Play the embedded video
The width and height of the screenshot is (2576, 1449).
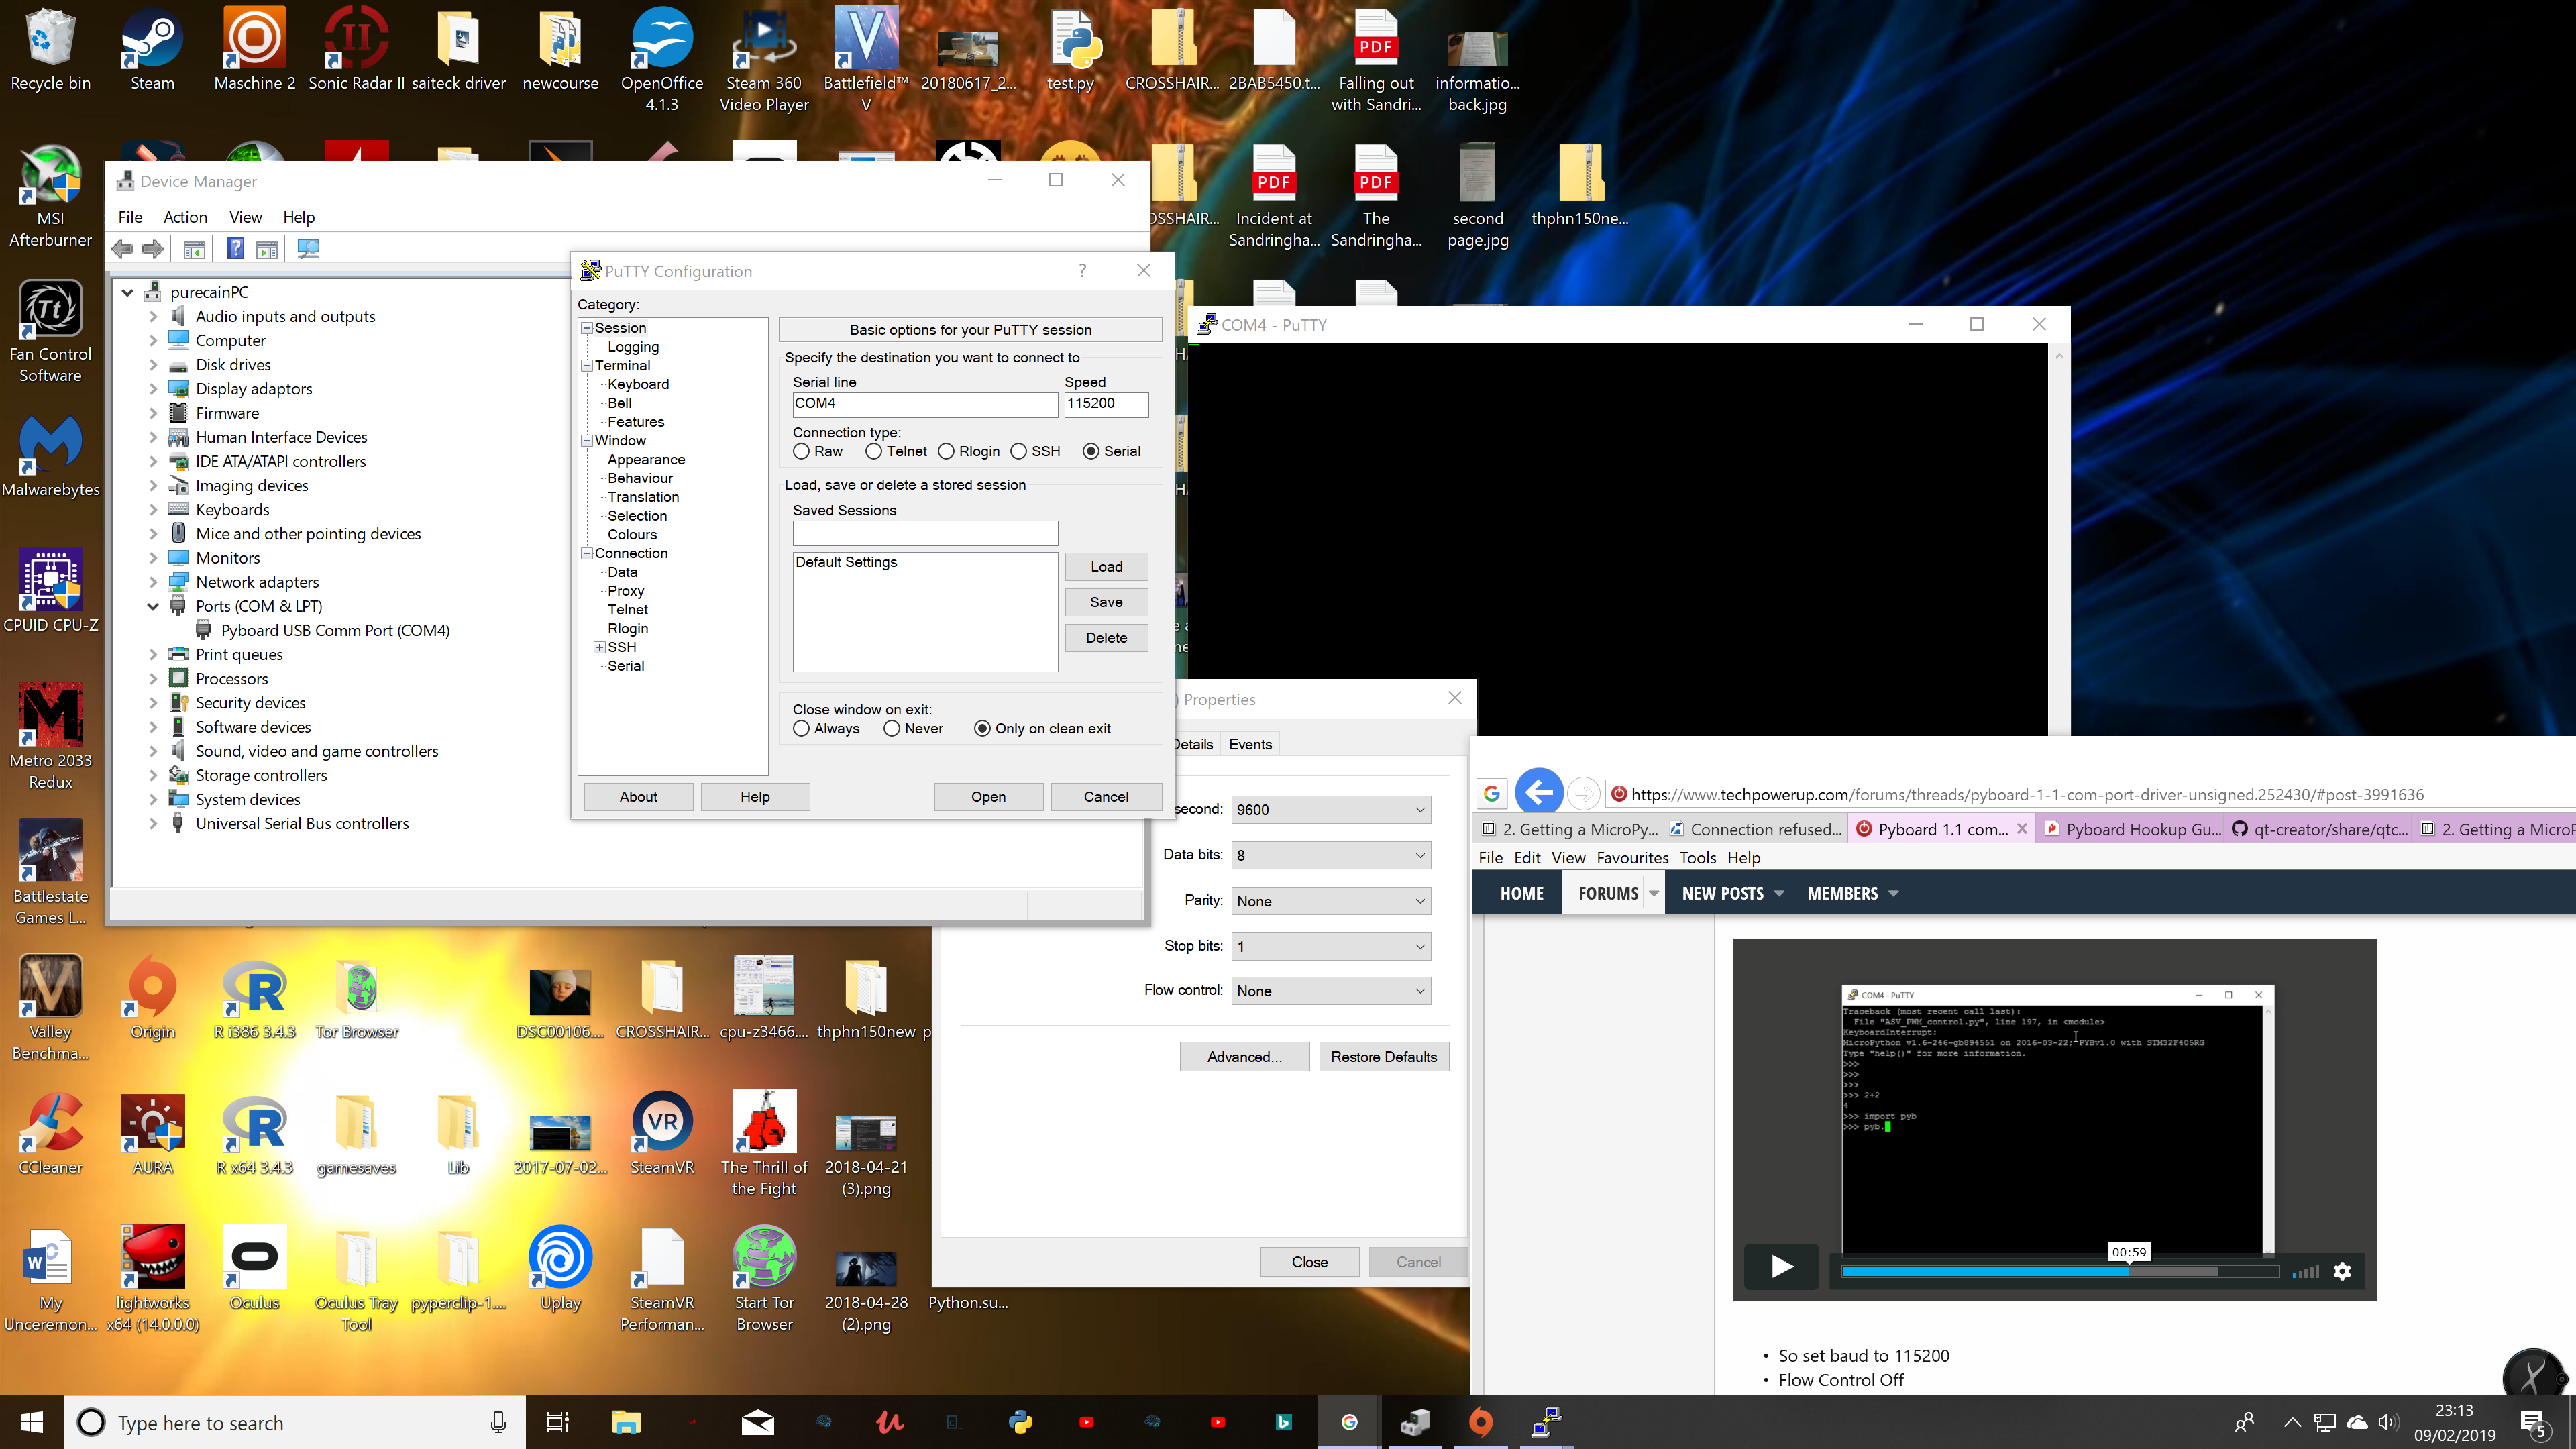coord(1781,1267)
